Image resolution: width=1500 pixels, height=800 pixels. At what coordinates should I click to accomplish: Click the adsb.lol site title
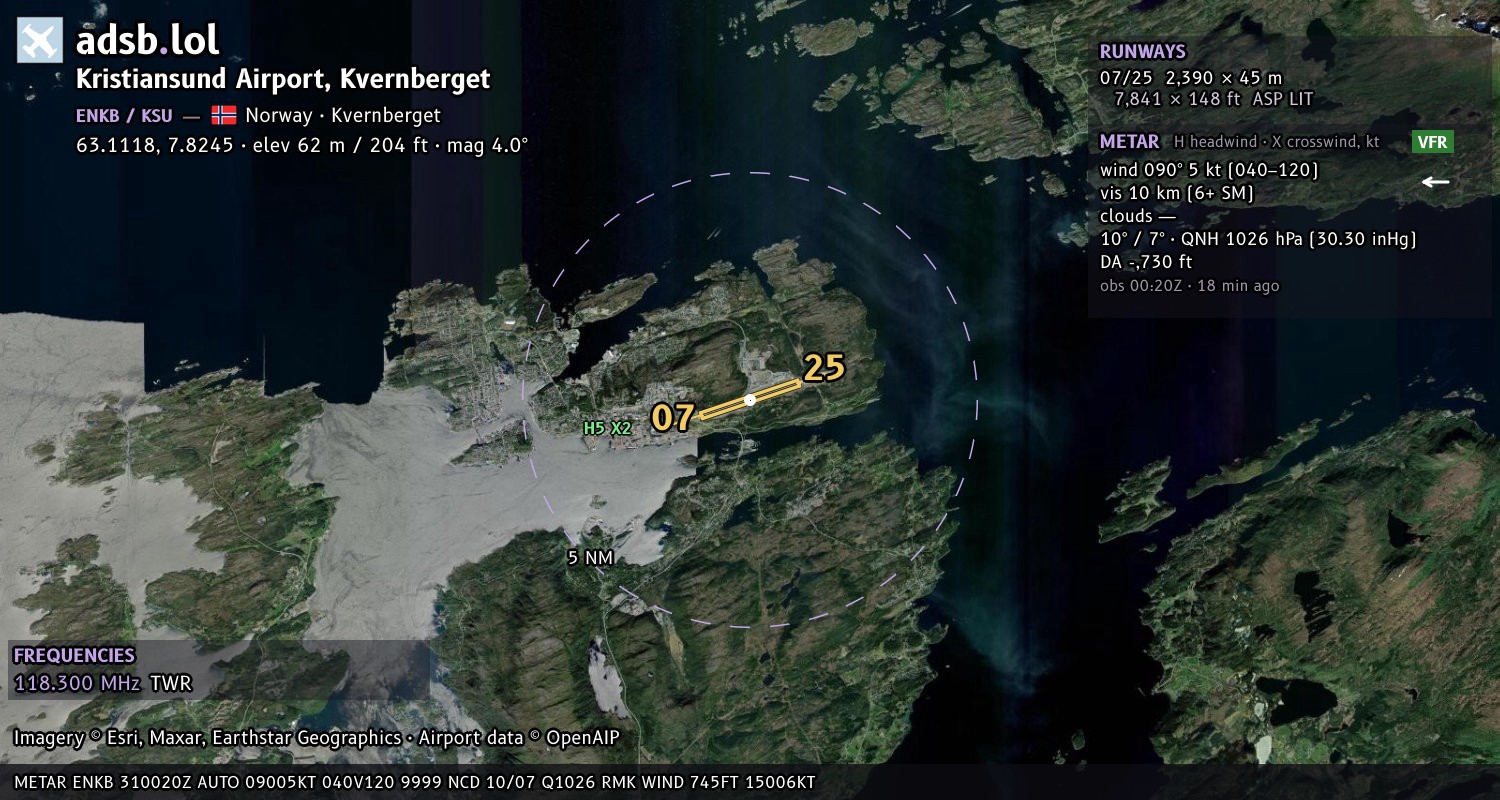pos(148,40)
